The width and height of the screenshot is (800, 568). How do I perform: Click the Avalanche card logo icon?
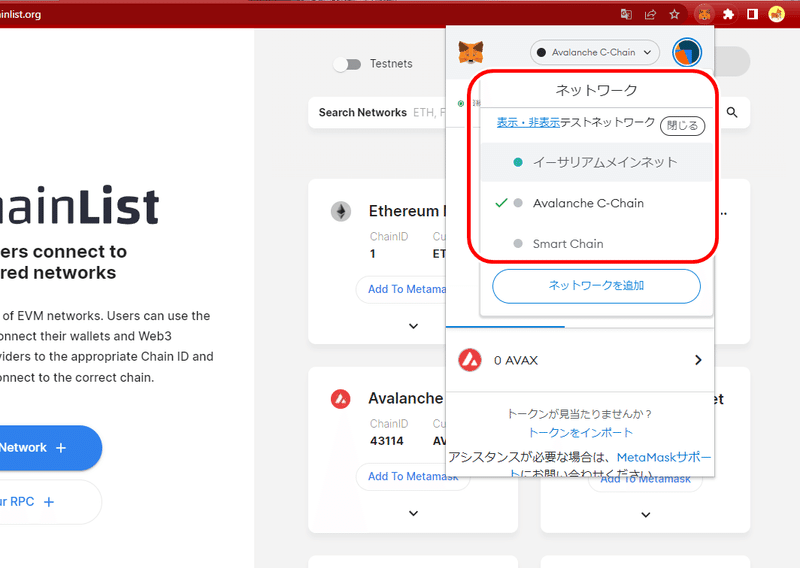[340, 399]
